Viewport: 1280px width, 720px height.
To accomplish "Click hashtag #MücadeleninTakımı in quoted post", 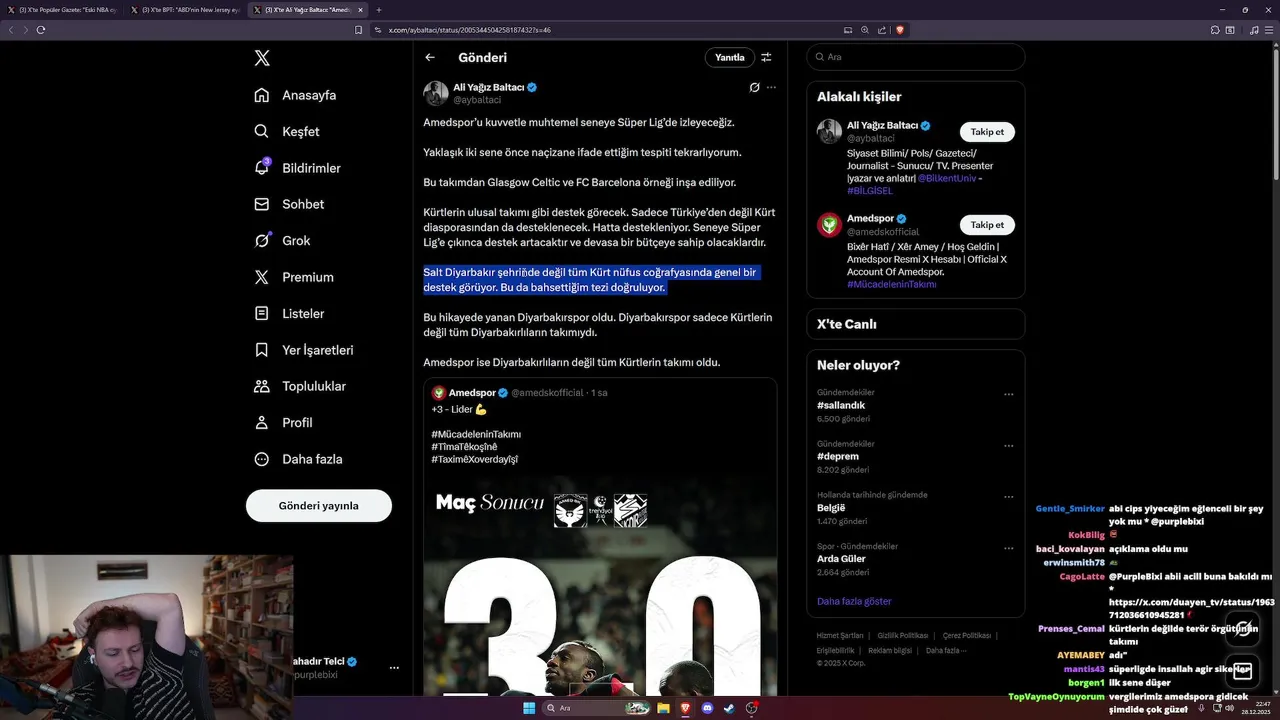I will pos(476,434).
